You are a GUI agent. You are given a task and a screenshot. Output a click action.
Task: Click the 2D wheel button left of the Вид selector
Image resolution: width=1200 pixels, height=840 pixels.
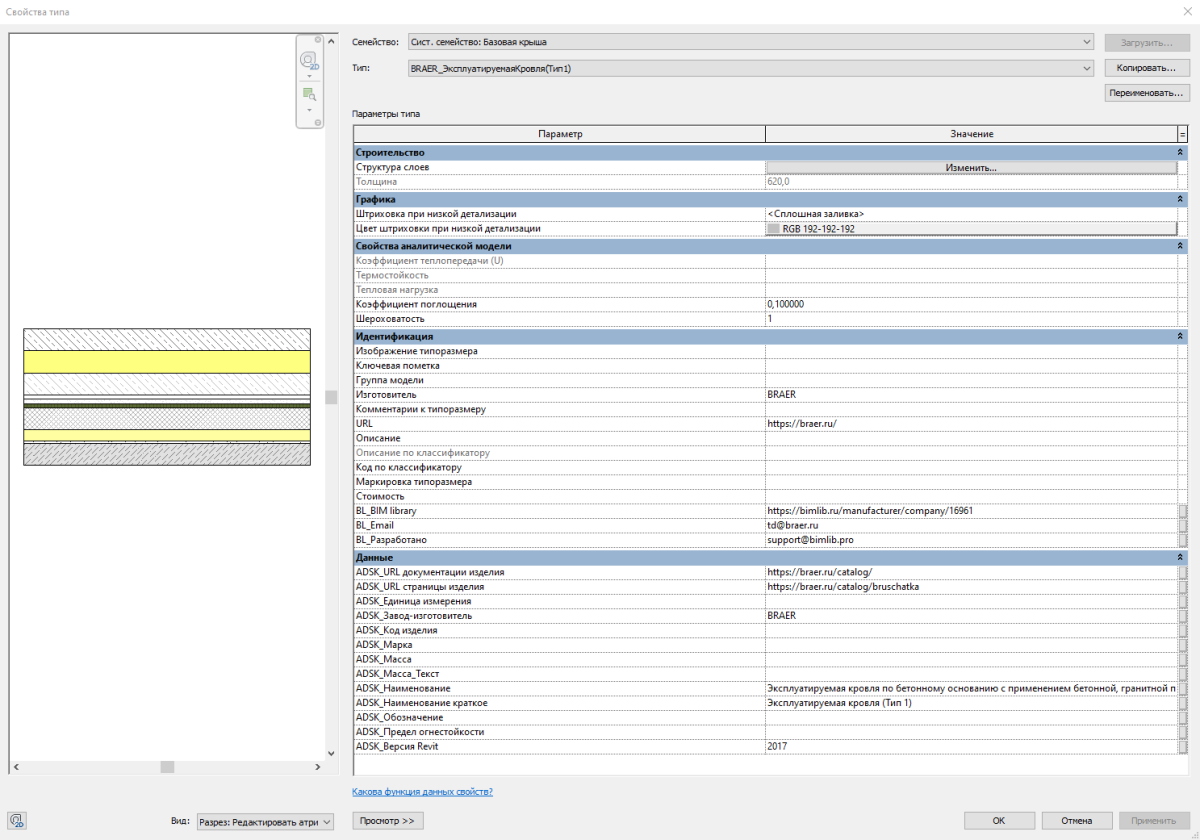click(17, 821)
